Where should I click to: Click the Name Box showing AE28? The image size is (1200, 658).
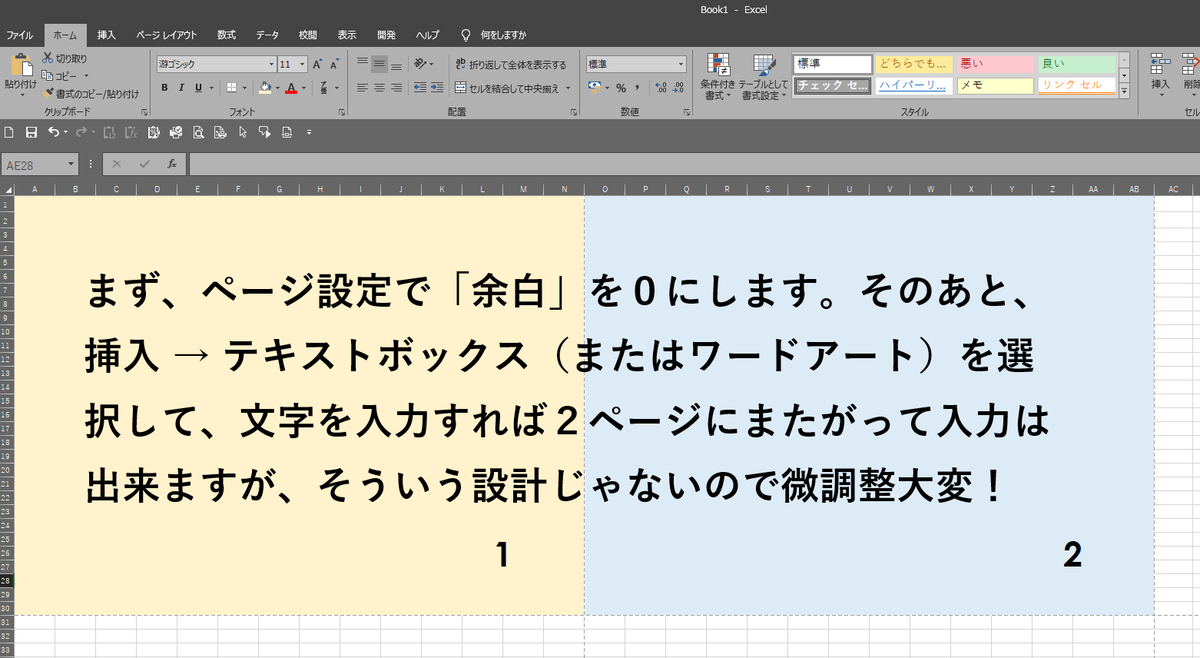point(40,164)
